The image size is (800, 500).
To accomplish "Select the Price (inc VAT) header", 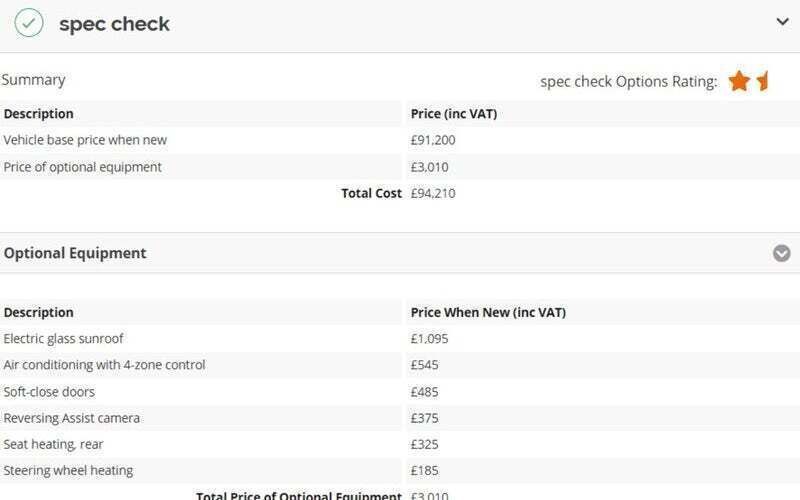I will tap(454, 114).
